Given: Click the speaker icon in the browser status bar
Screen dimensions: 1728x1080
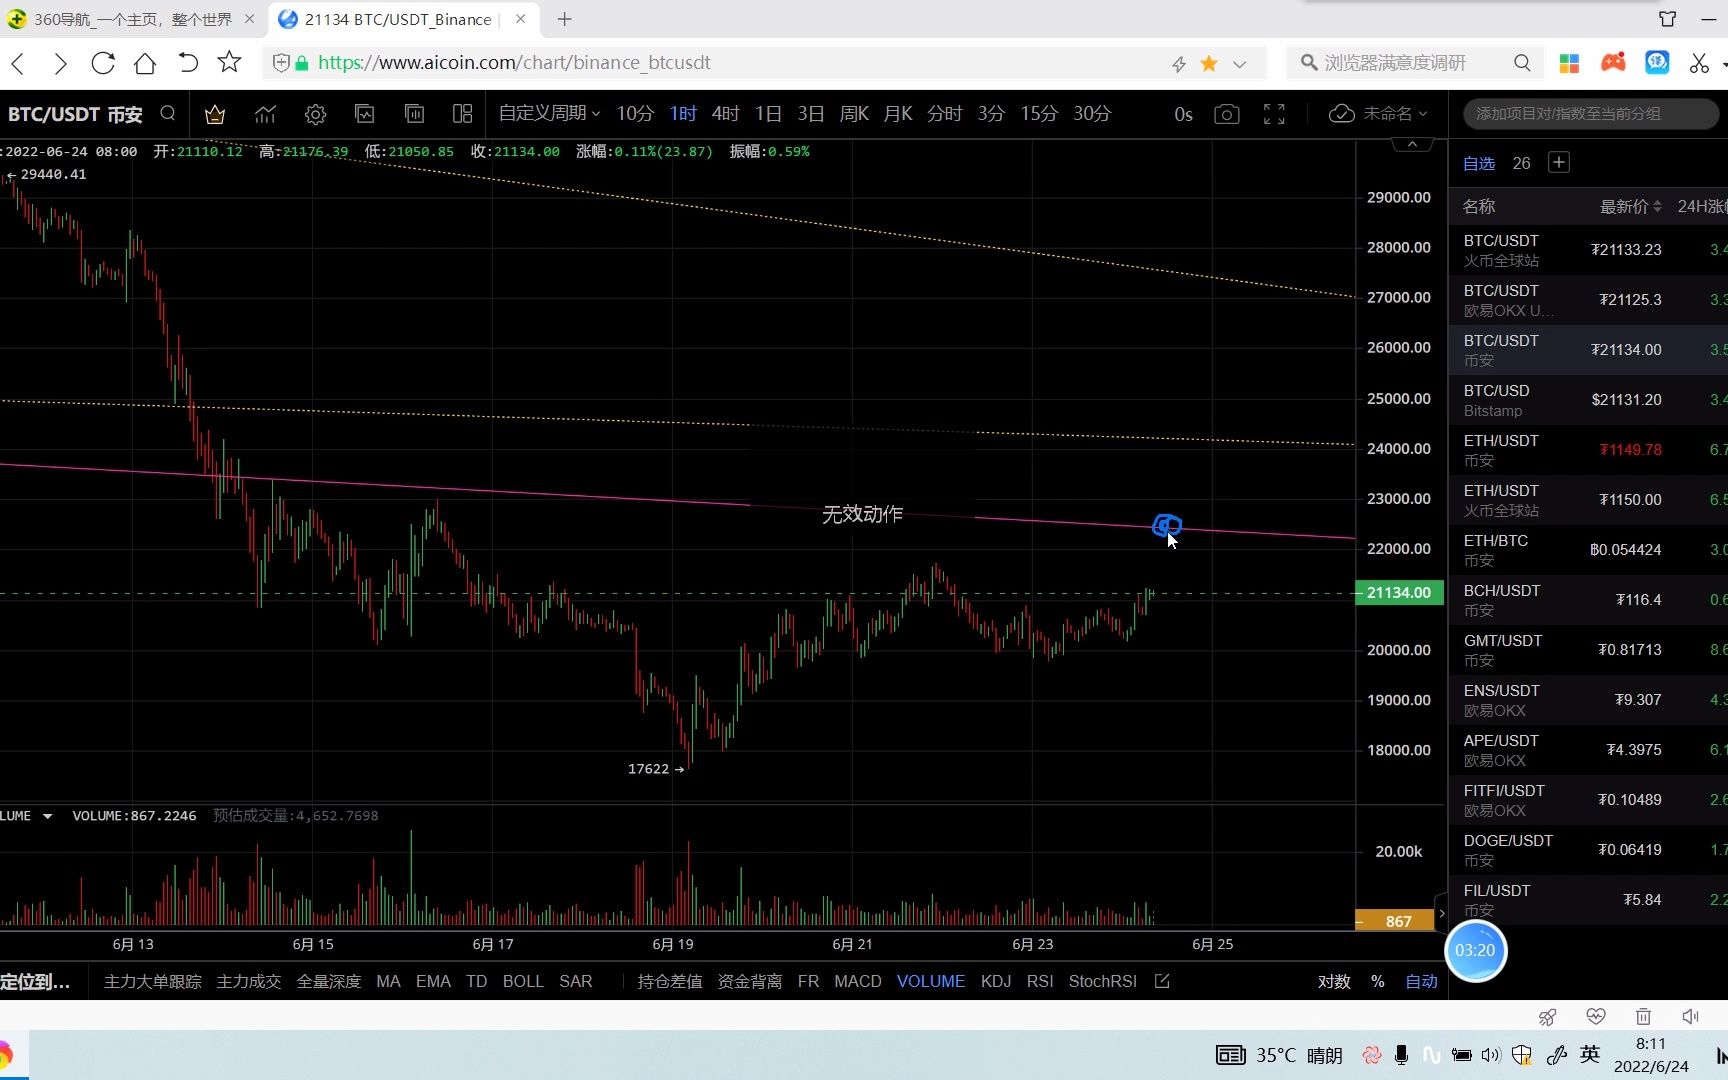Looking at the screenshot, I should (x=1690, y=1016).
